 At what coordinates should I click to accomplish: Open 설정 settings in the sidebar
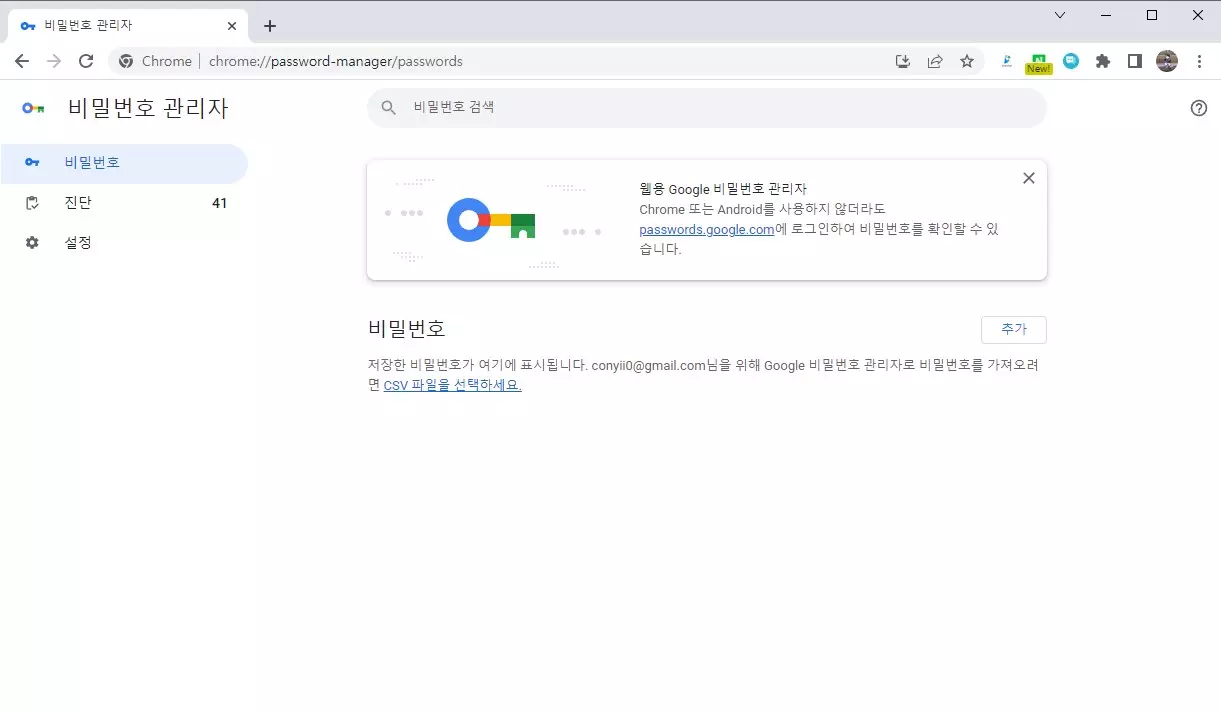click(124, 243)
